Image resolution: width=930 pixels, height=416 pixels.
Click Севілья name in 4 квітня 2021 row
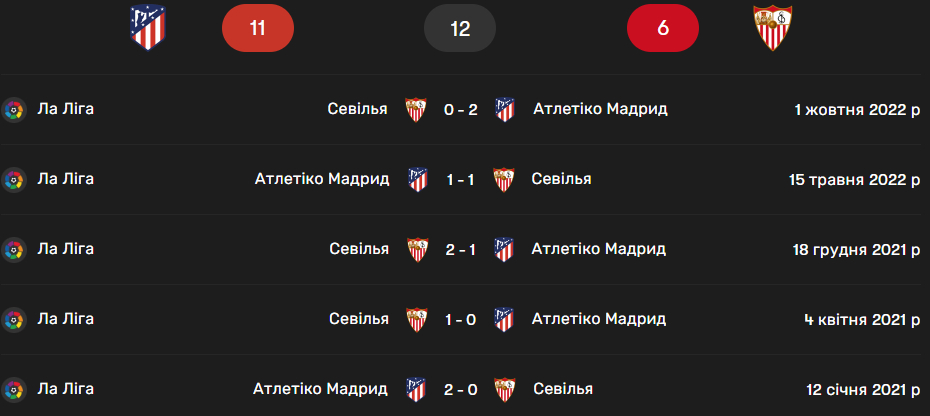[358, 319]
